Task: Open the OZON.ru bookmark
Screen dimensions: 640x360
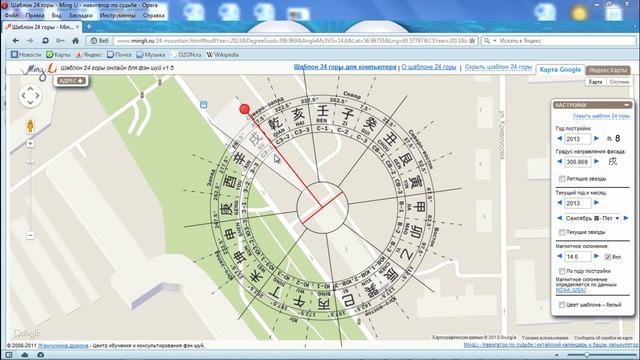Action: point(186,54)
